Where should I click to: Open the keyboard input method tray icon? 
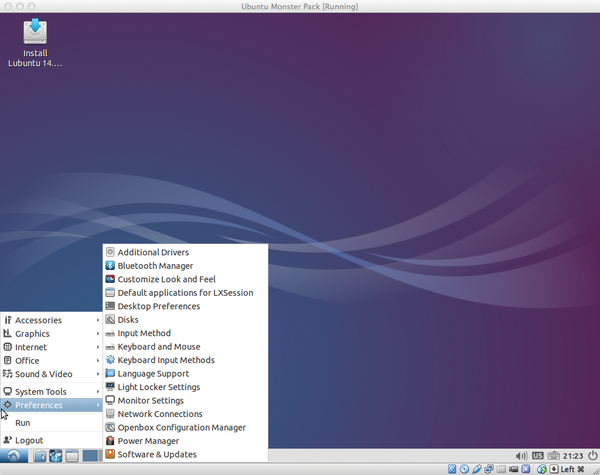pyautogui.click(x=554, y=455)
